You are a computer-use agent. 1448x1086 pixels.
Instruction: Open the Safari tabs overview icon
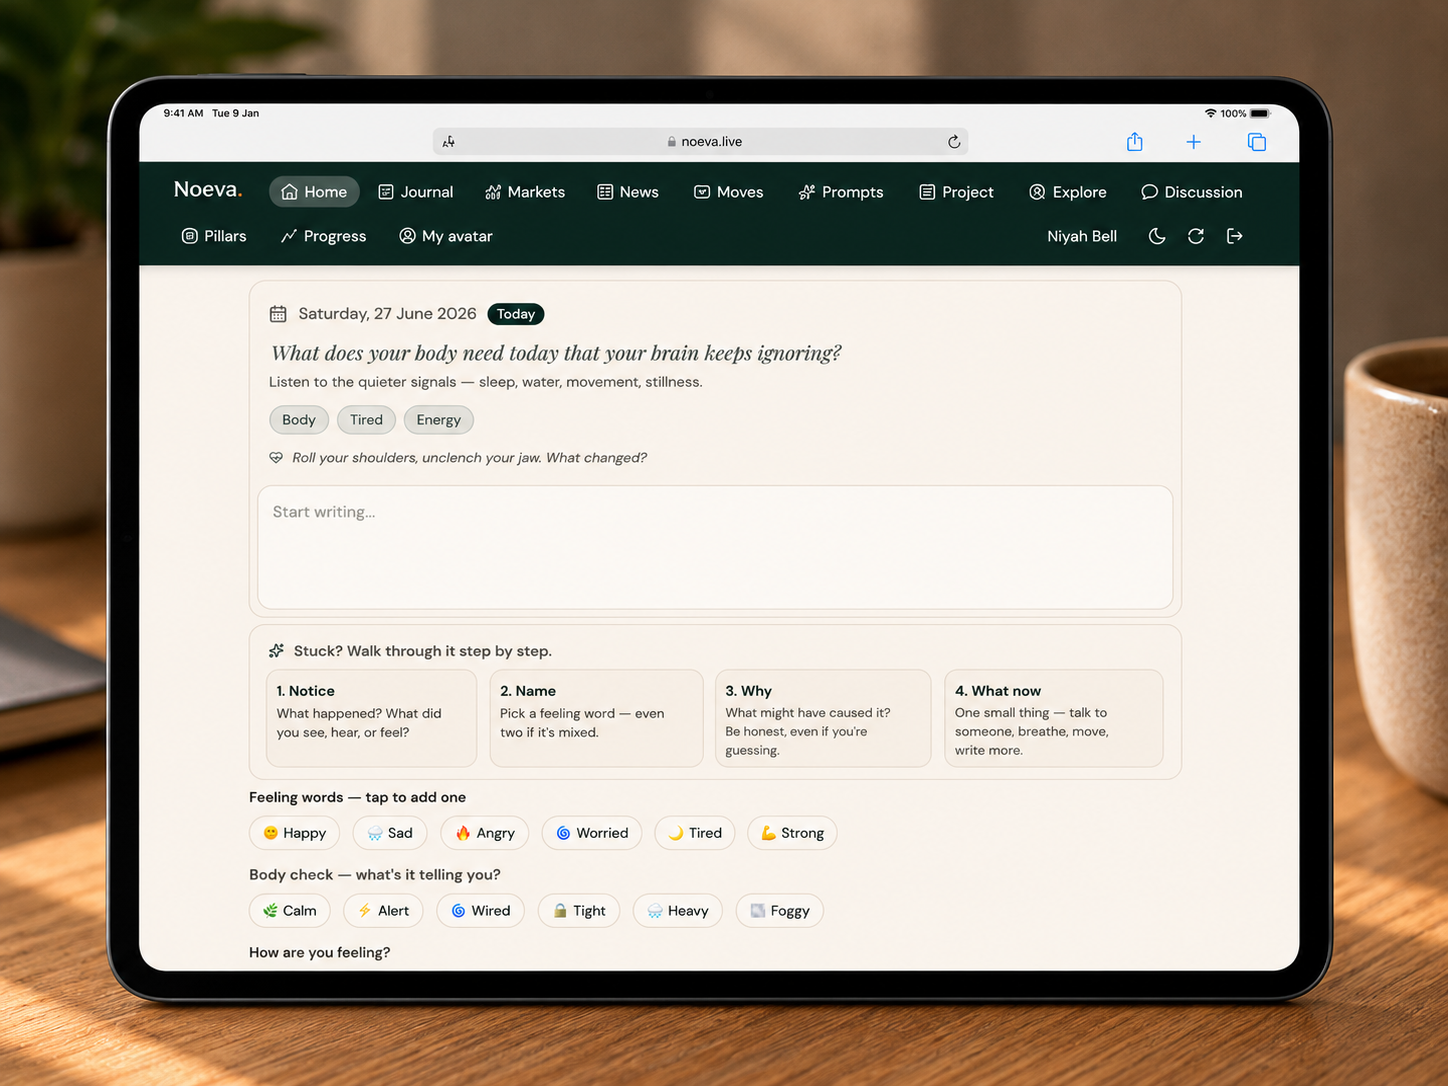click(x=1257, y=142)
